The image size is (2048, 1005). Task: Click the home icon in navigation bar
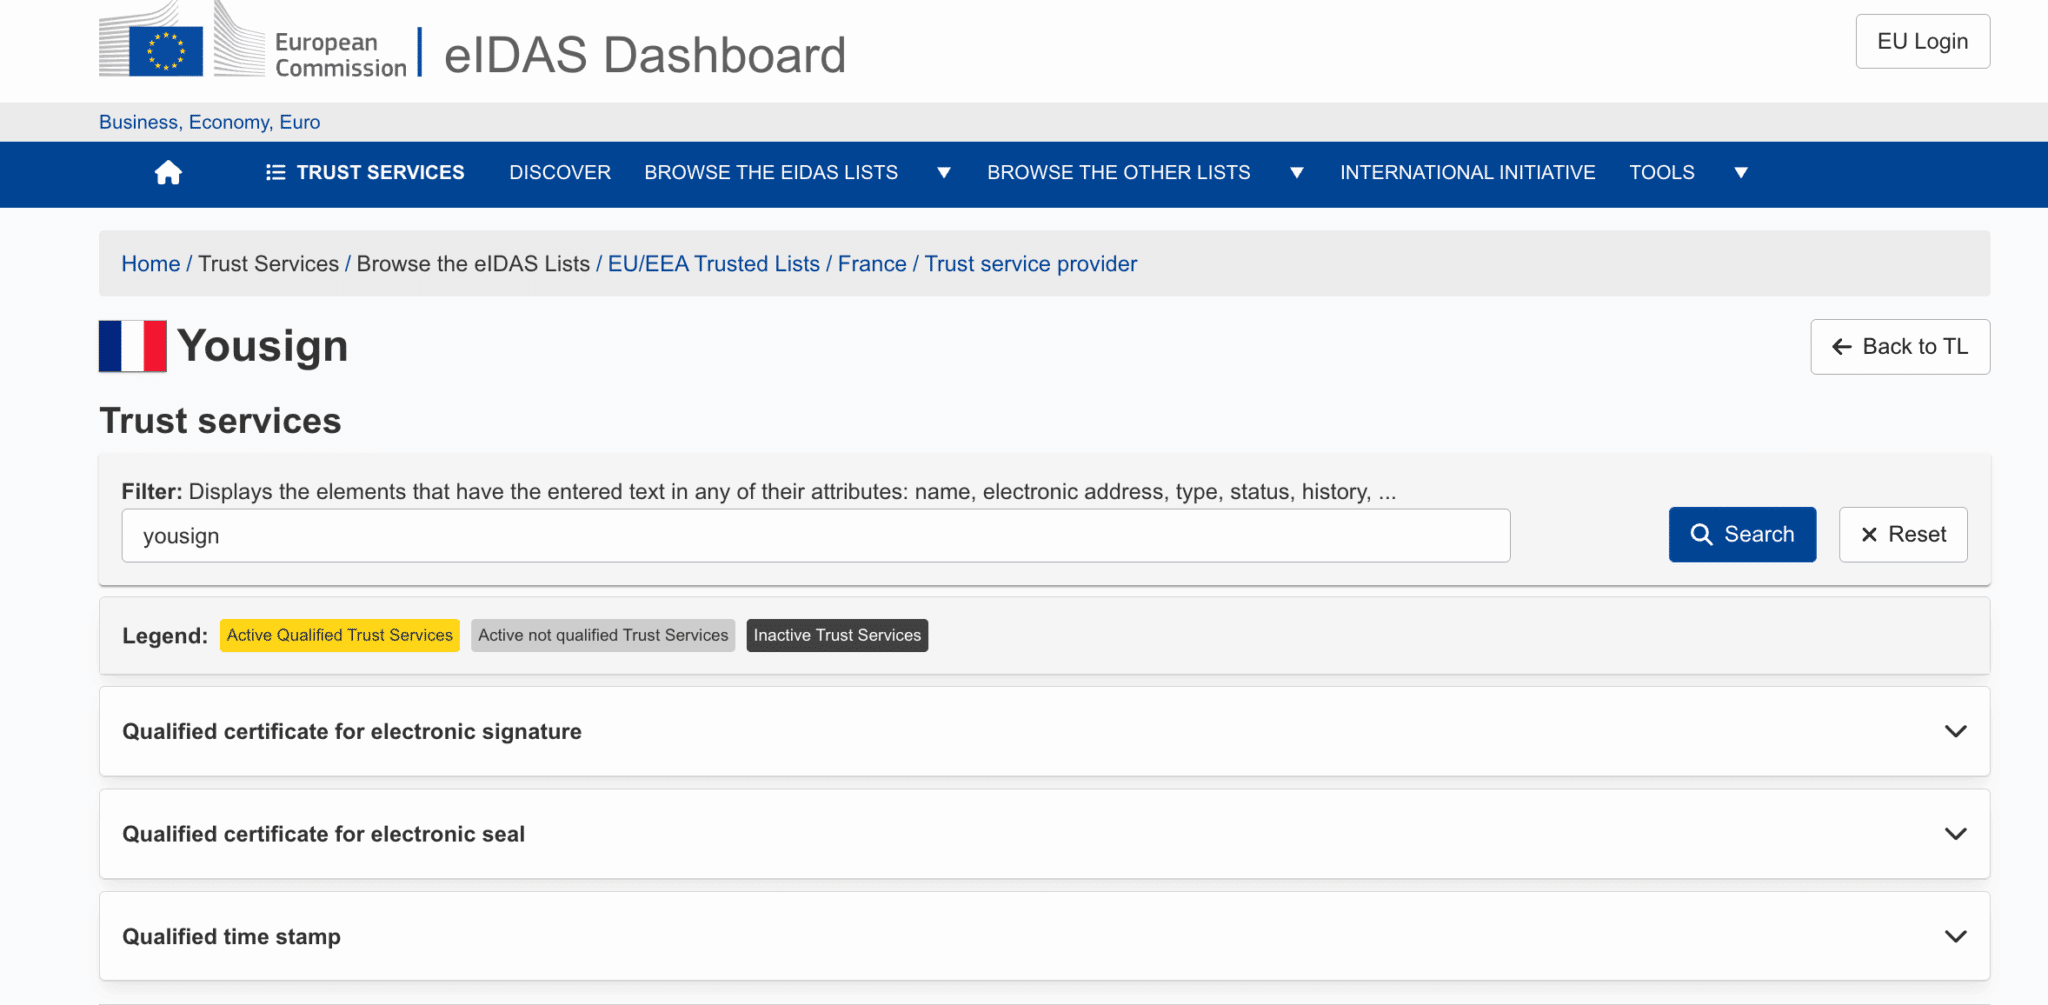168,173
